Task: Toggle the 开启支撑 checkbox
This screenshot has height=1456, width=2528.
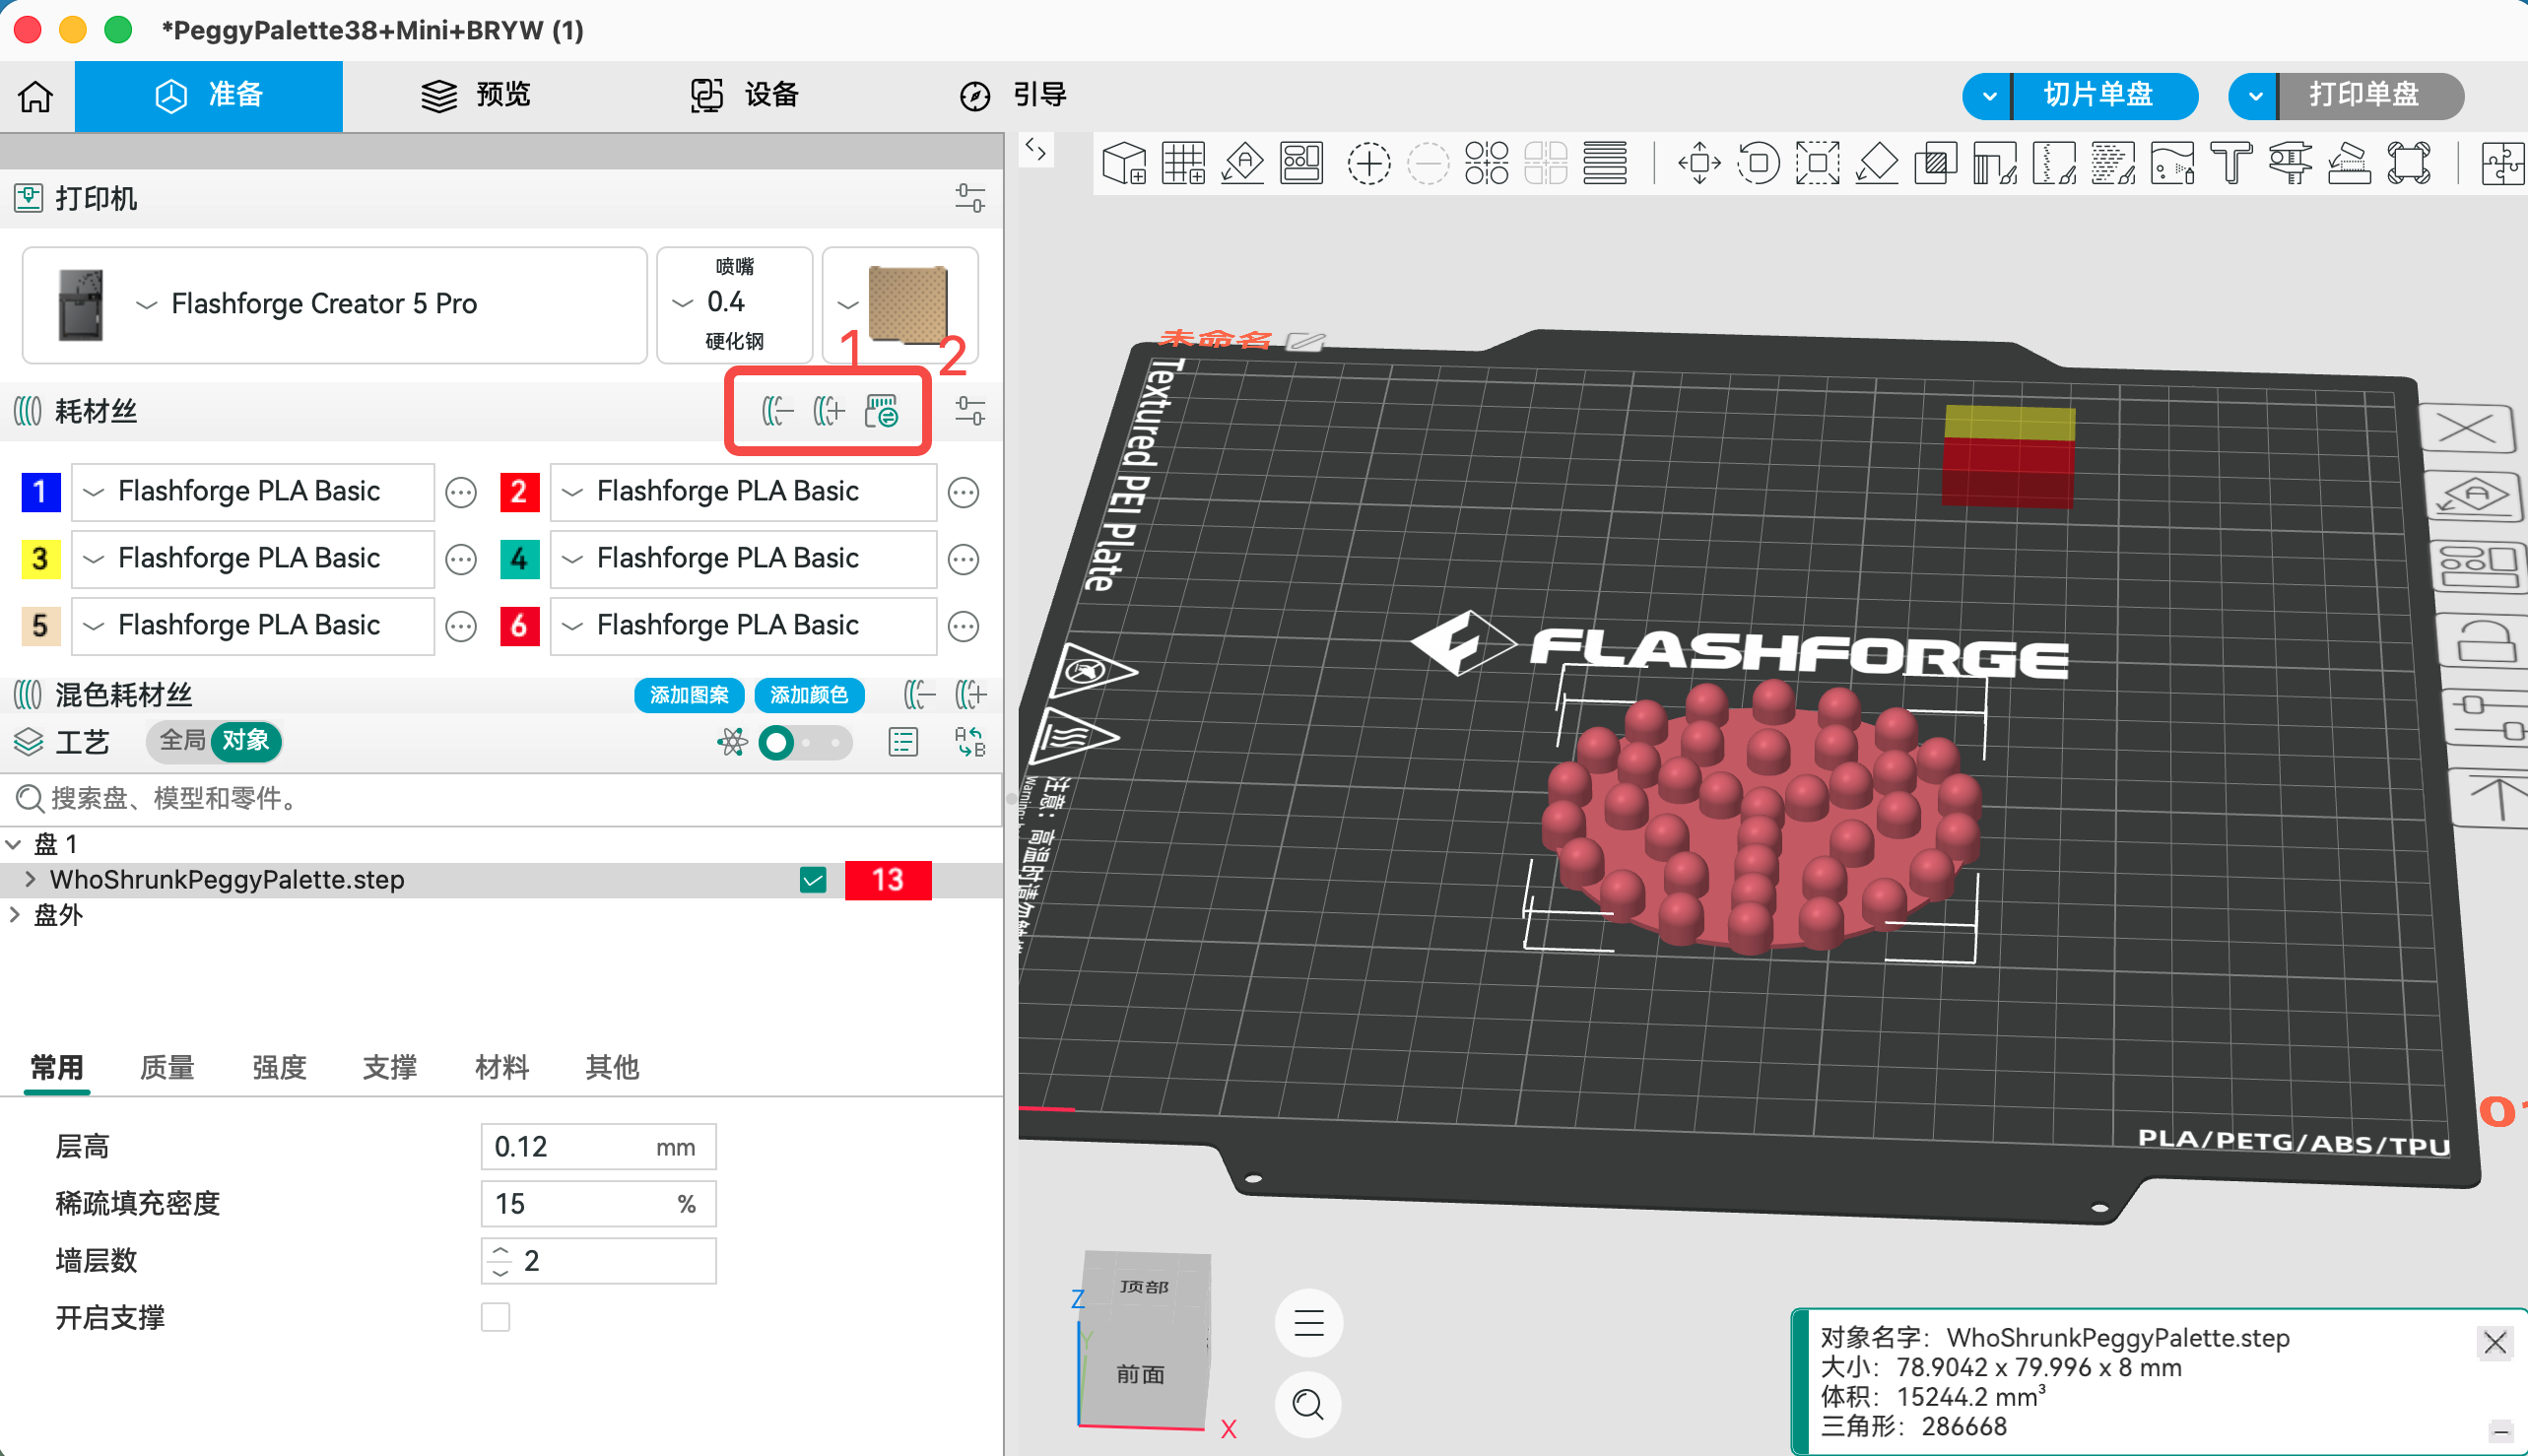Action: (x=495, y=1317)
